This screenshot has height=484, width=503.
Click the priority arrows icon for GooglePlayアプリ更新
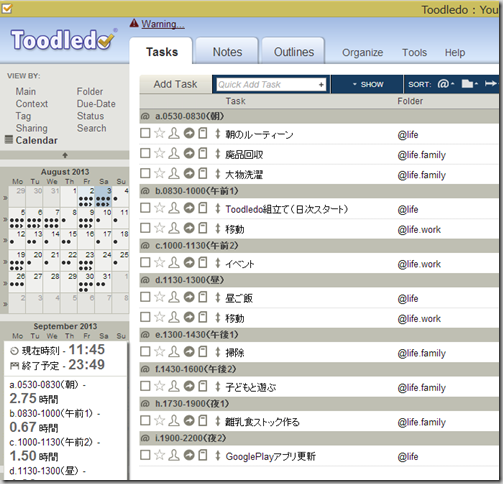tap(218, 455)
